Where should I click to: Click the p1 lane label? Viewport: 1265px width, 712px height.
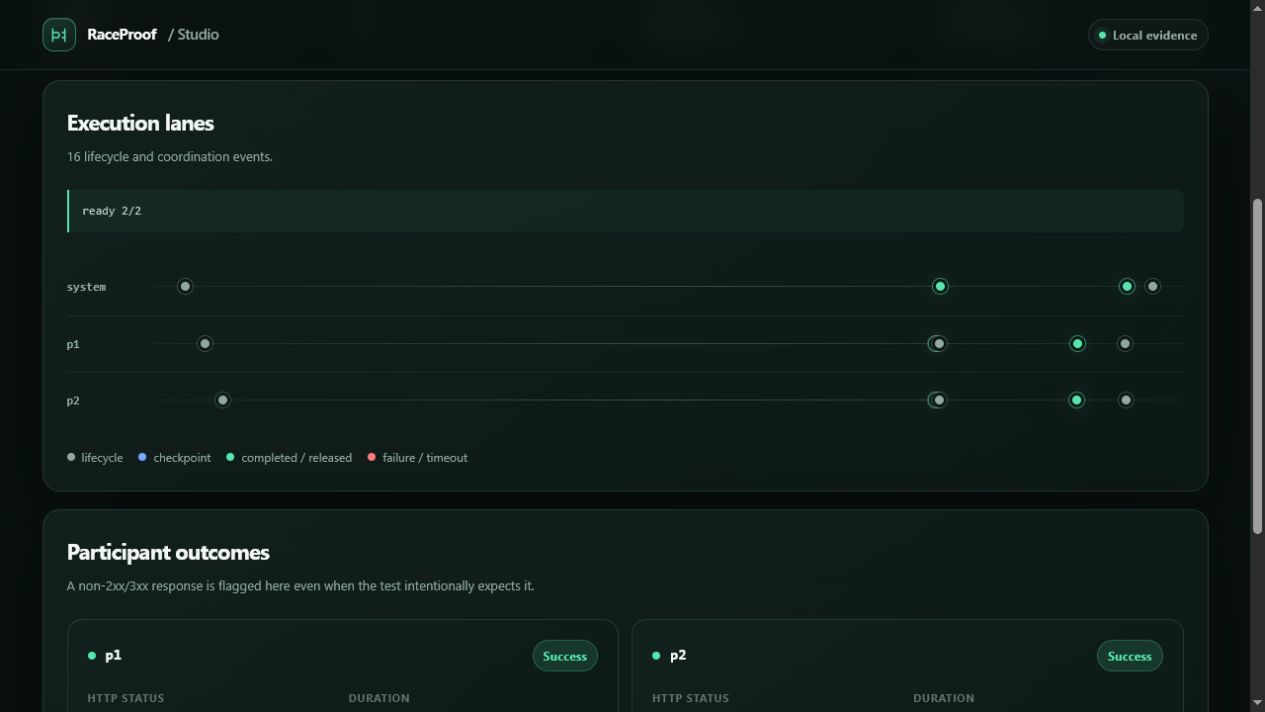point(73,344)
